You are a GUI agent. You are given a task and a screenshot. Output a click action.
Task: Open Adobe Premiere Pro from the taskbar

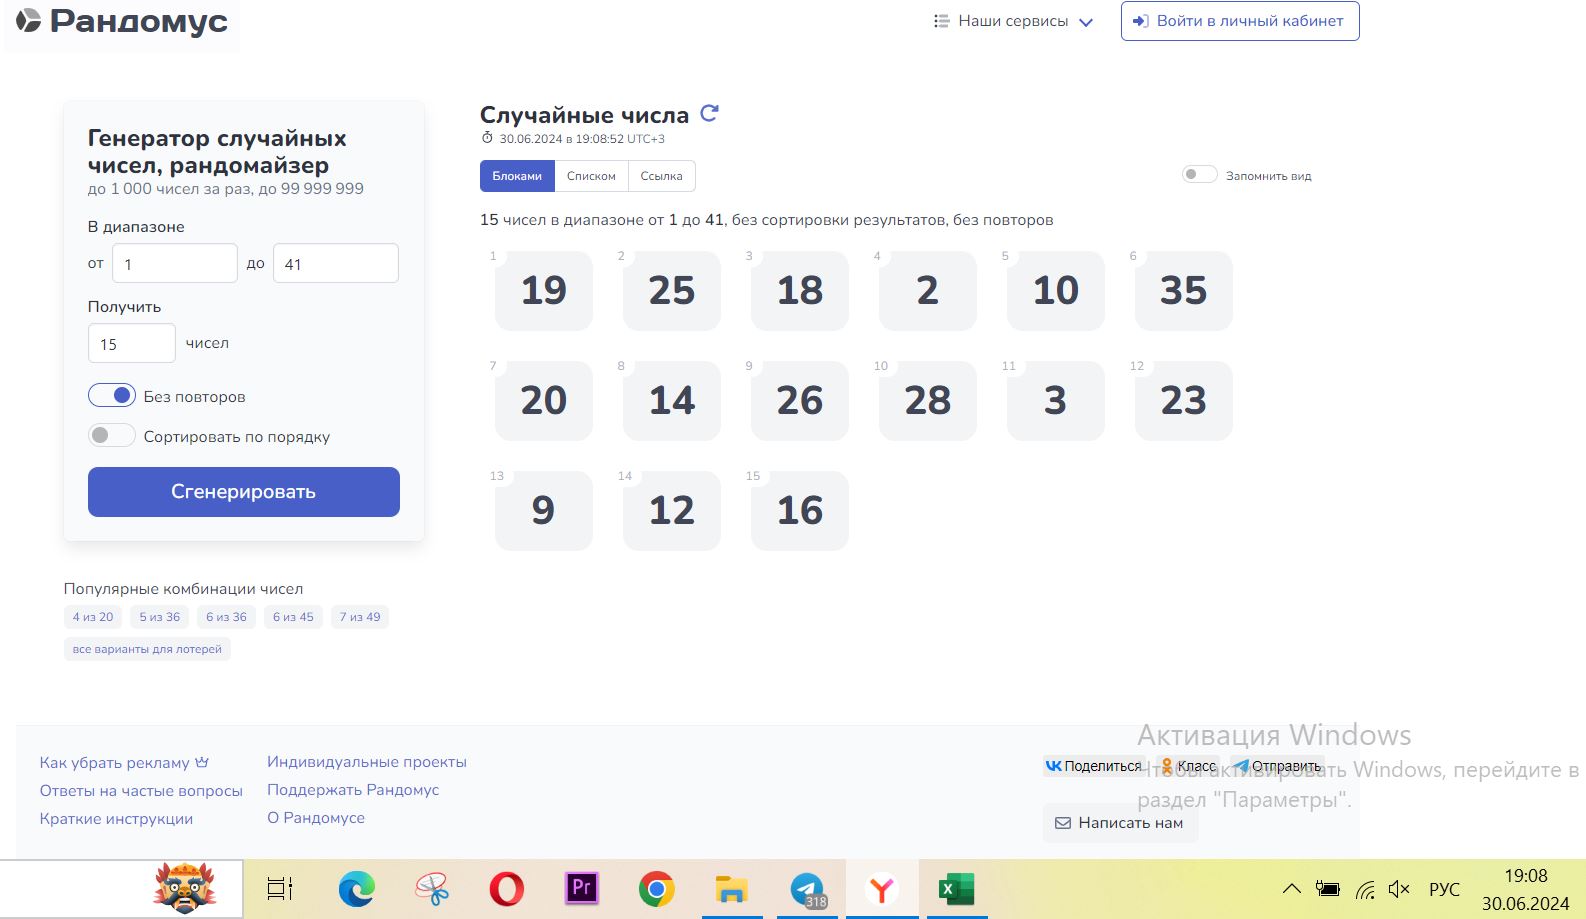582,888
